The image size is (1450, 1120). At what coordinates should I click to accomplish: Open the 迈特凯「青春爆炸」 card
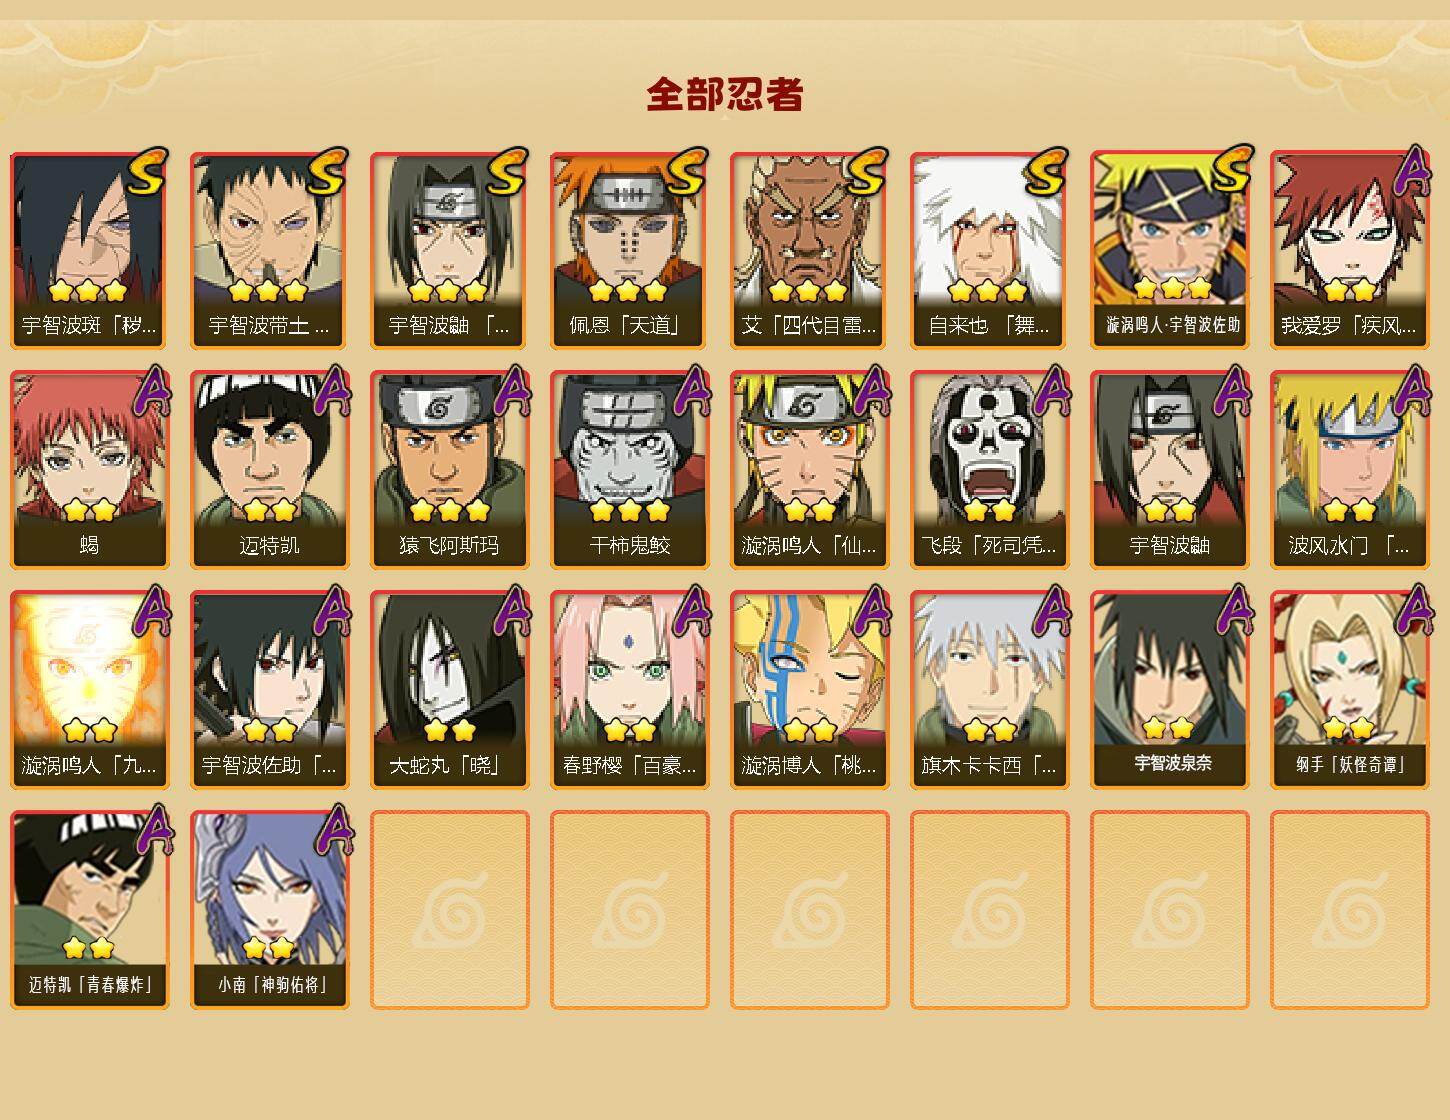click(x=89, y=910)
